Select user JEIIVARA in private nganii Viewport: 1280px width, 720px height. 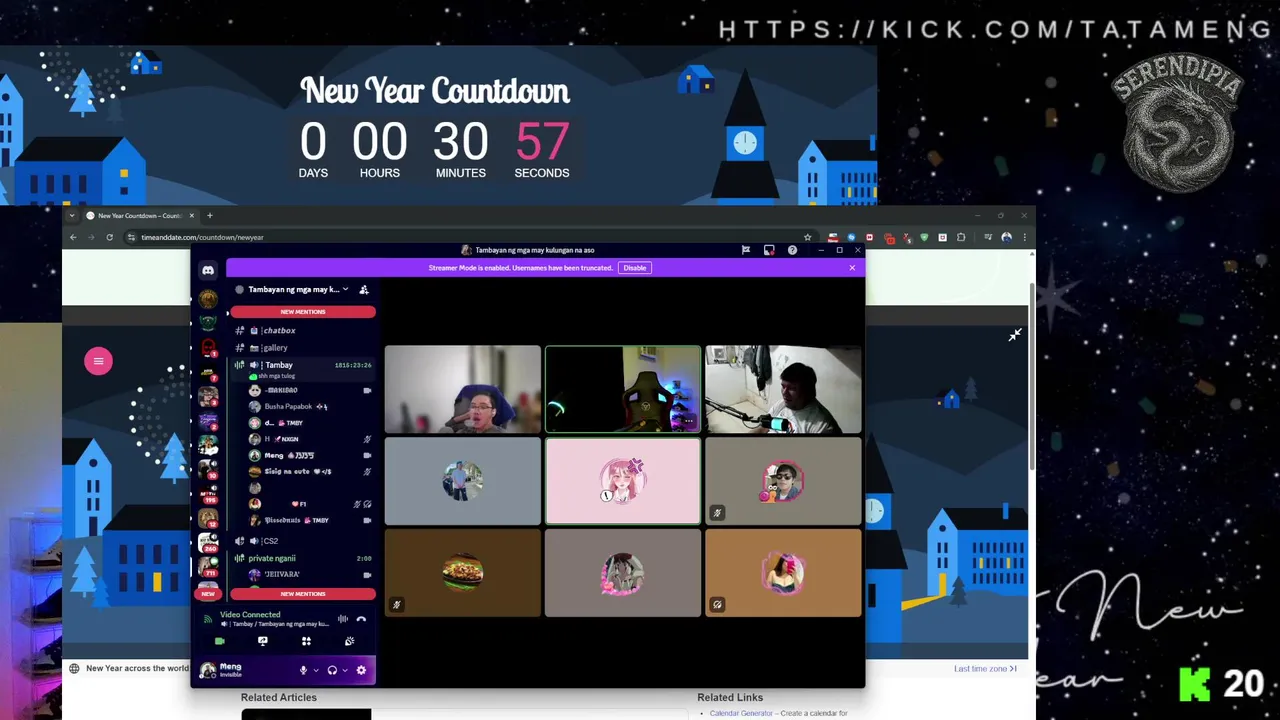309,575
